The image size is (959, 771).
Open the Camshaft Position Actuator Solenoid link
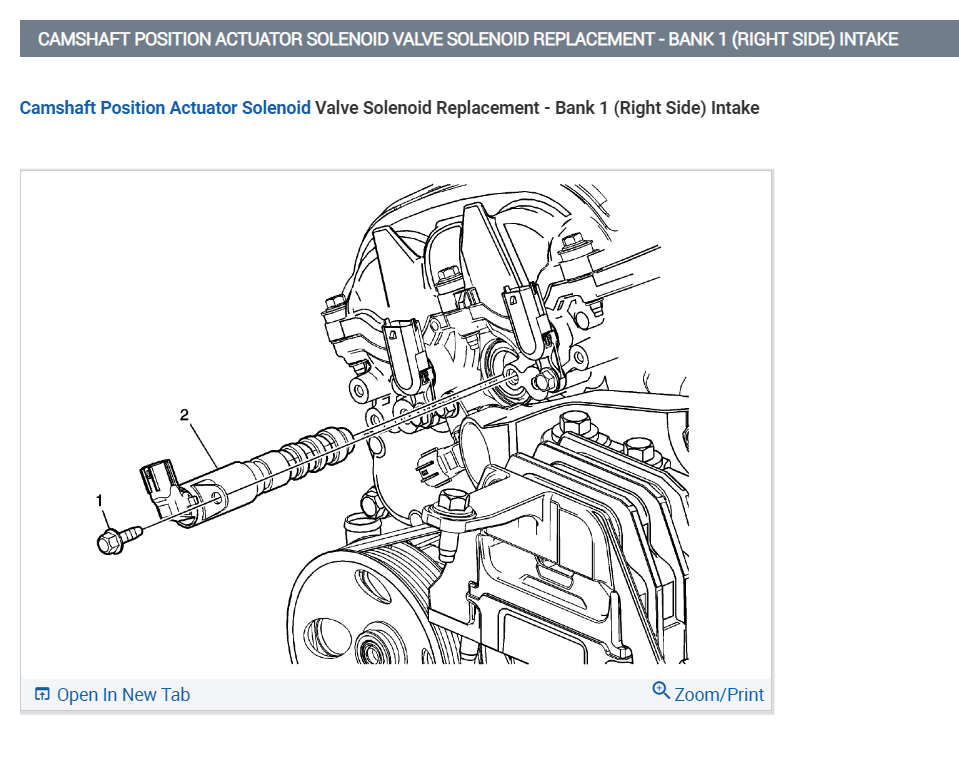click(165, 108)
